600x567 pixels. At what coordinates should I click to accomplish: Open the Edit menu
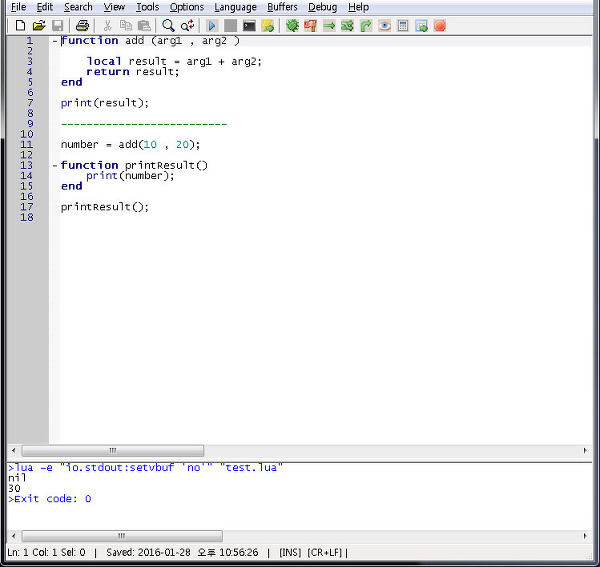[44, 7]
